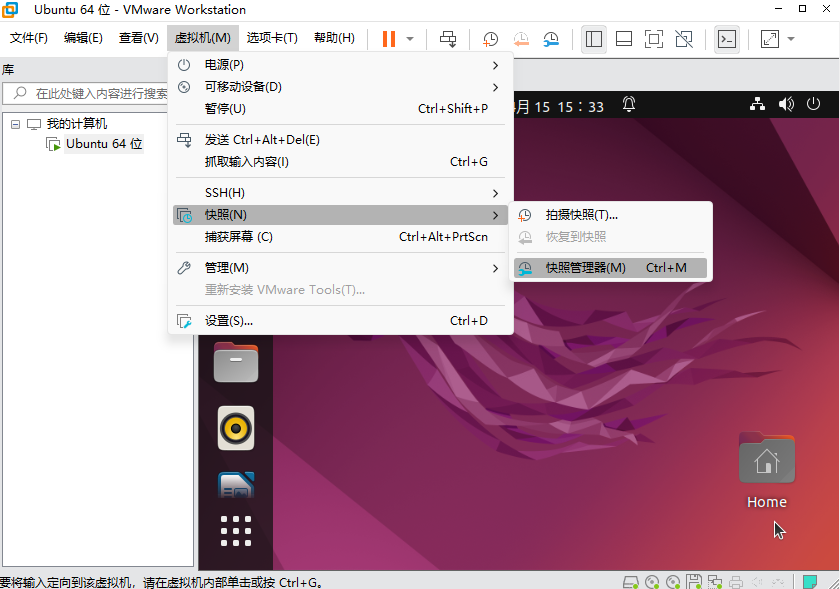
Task: Click the Ubuntu power menu icon
Action: (813, 104)
